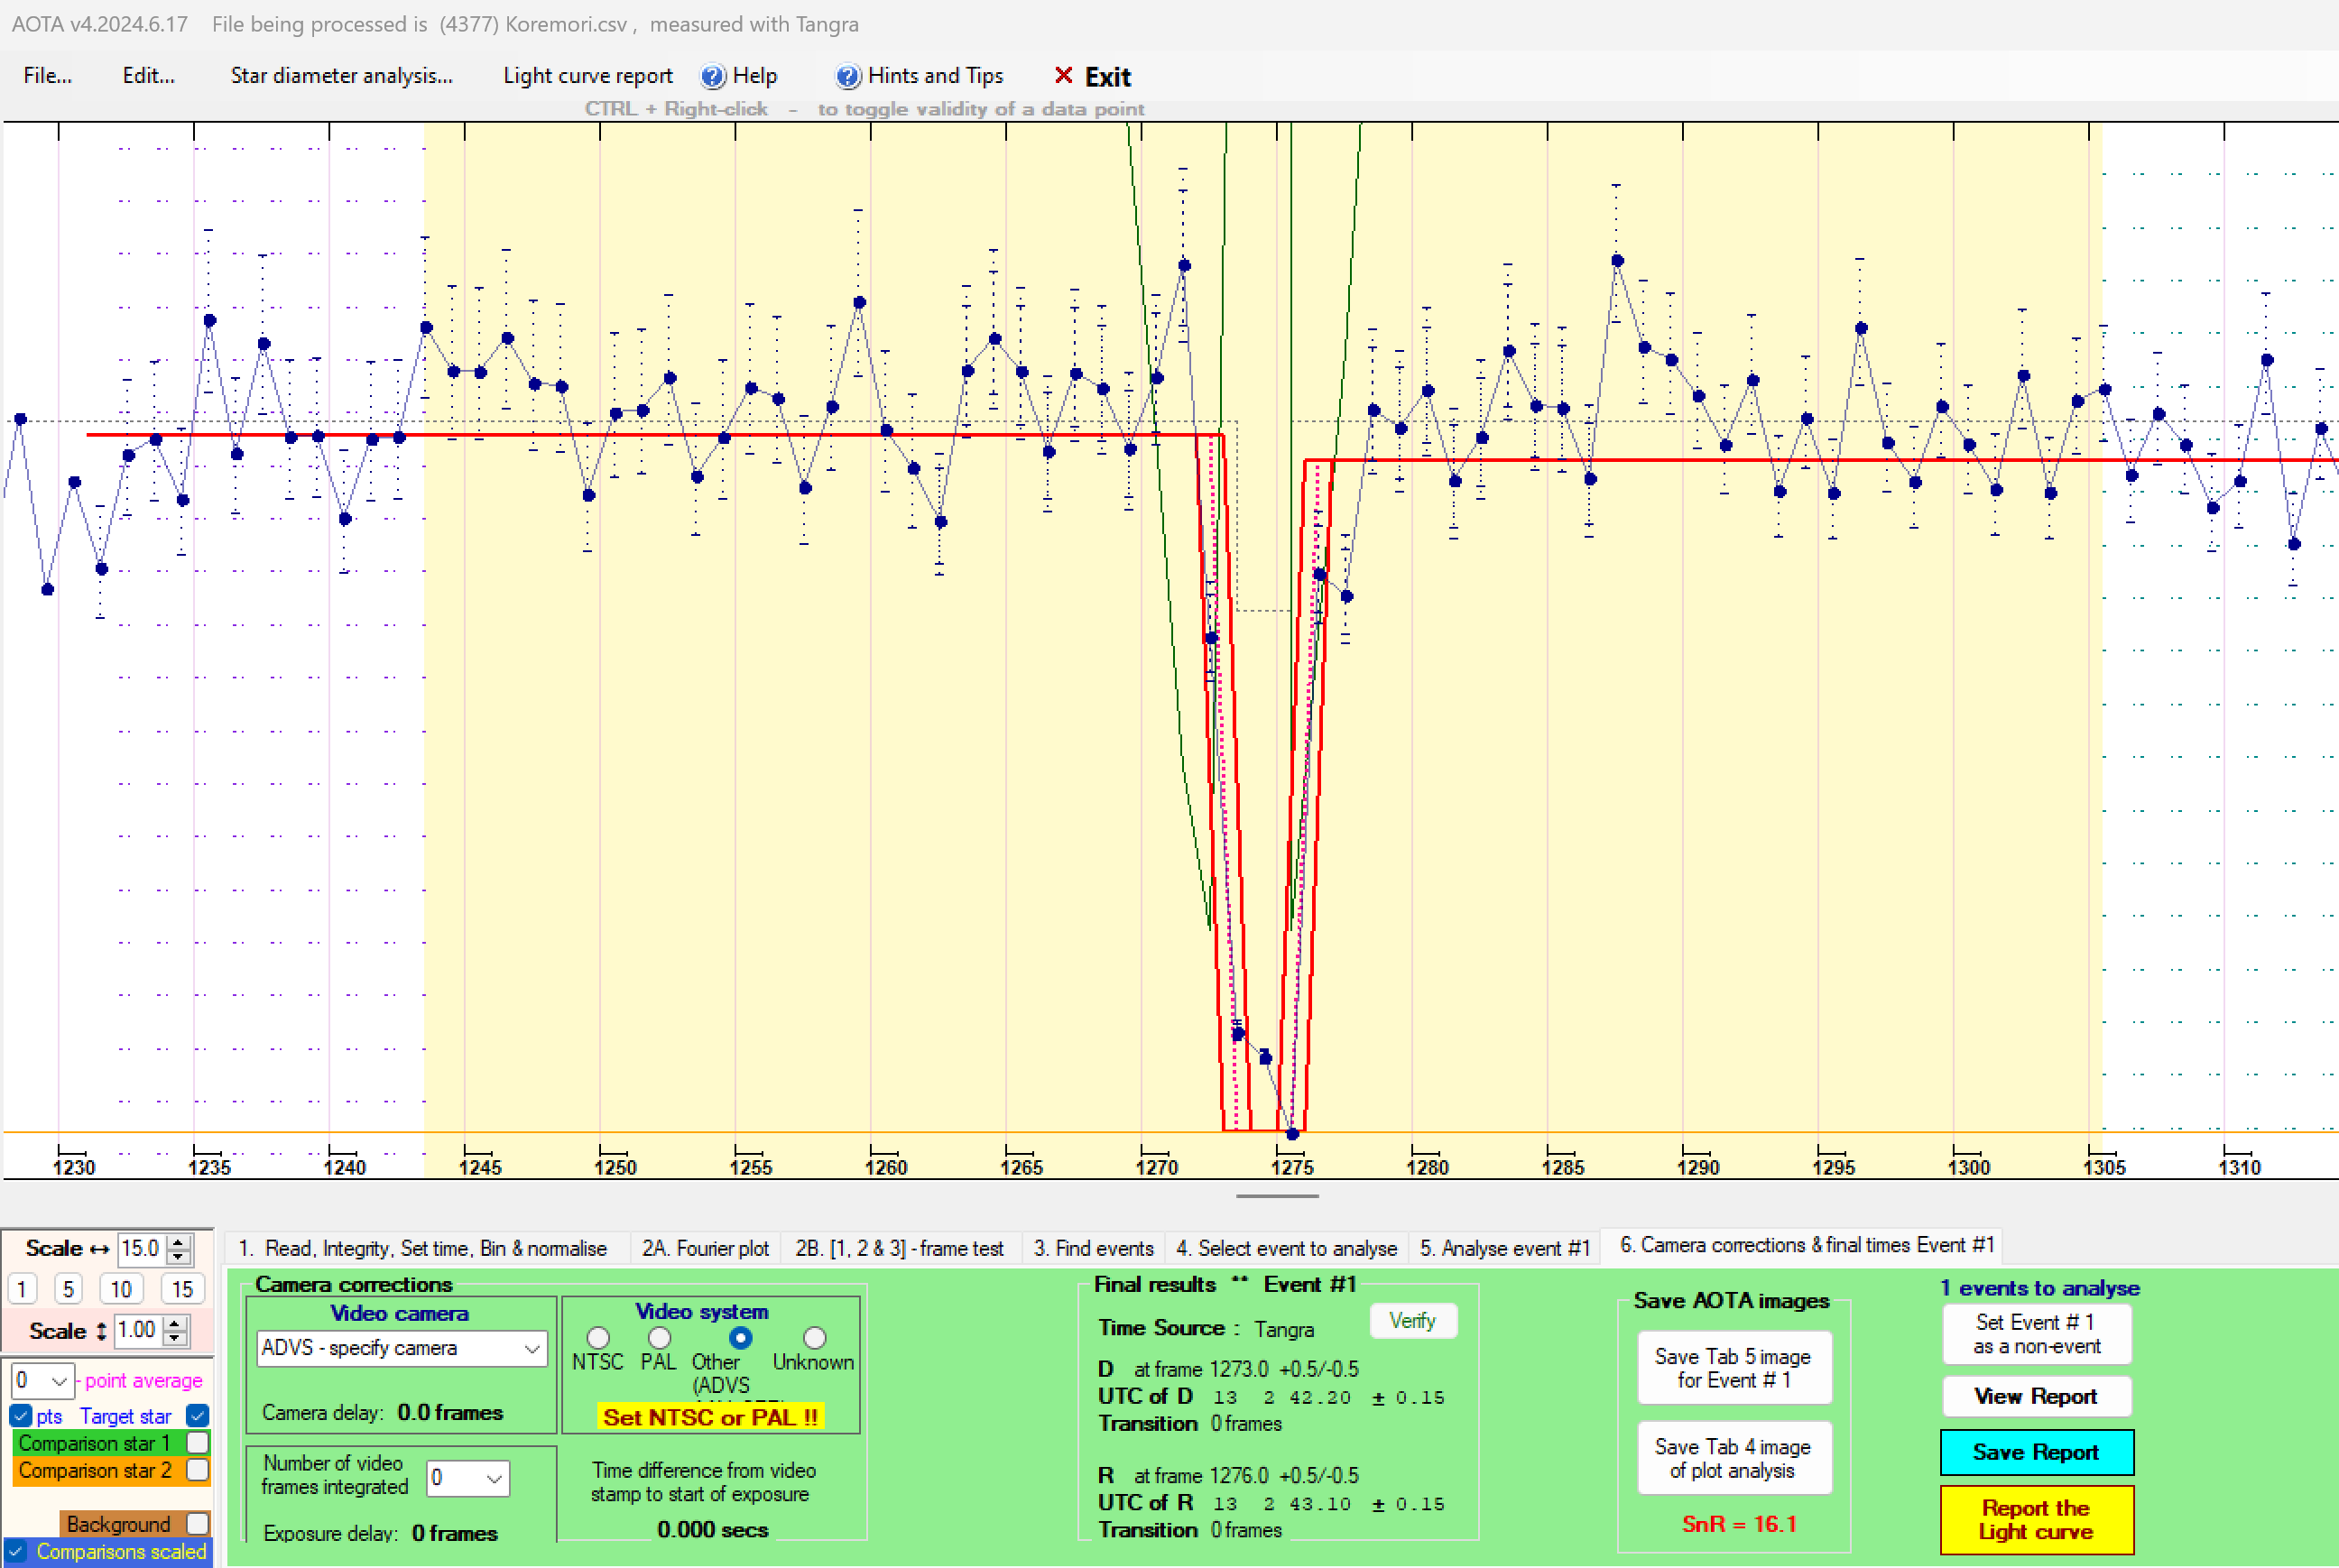Screen dimensions: 2339x1568
Task: Decrease horizontal scale with down arrow
Action: 179,1255
